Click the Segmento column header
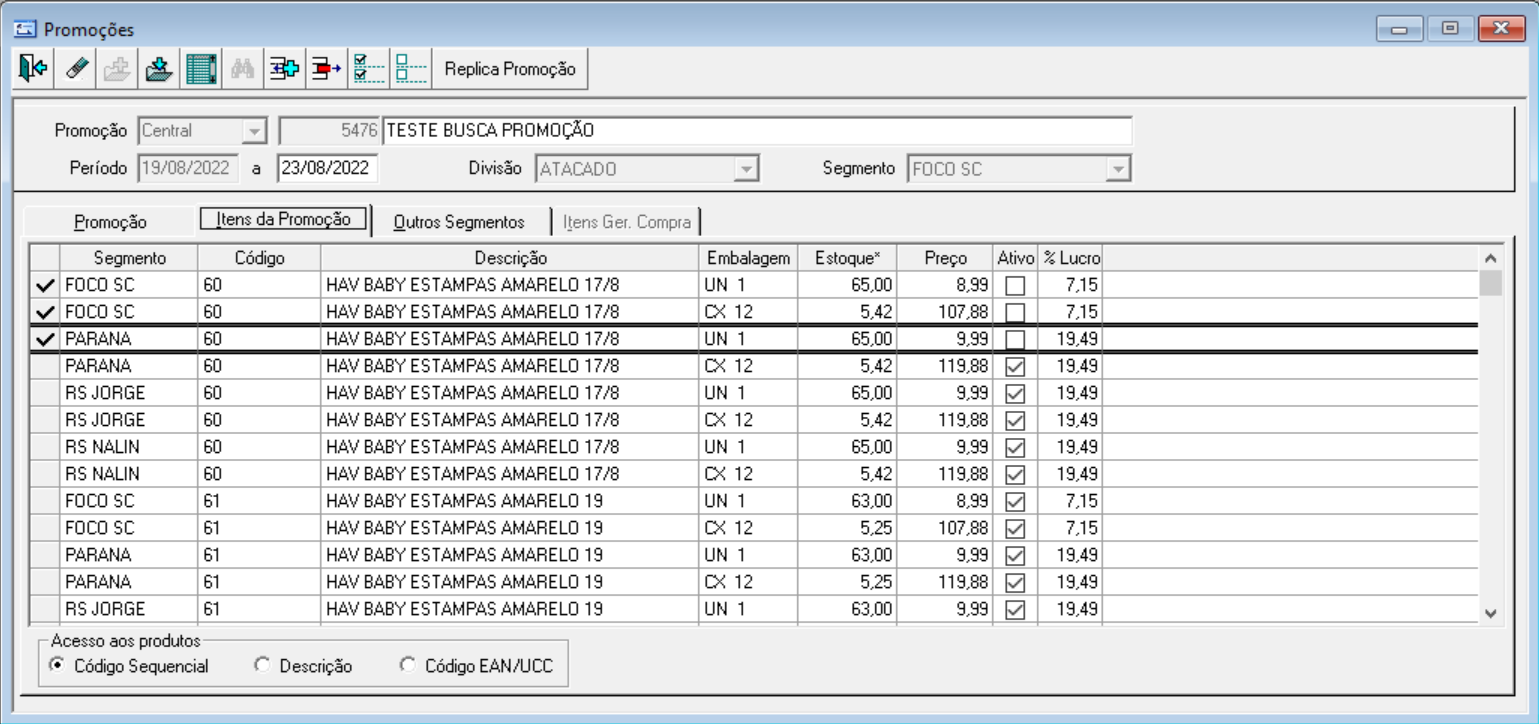The height and width of the screenshot is (724, 1539). point(130,258)
